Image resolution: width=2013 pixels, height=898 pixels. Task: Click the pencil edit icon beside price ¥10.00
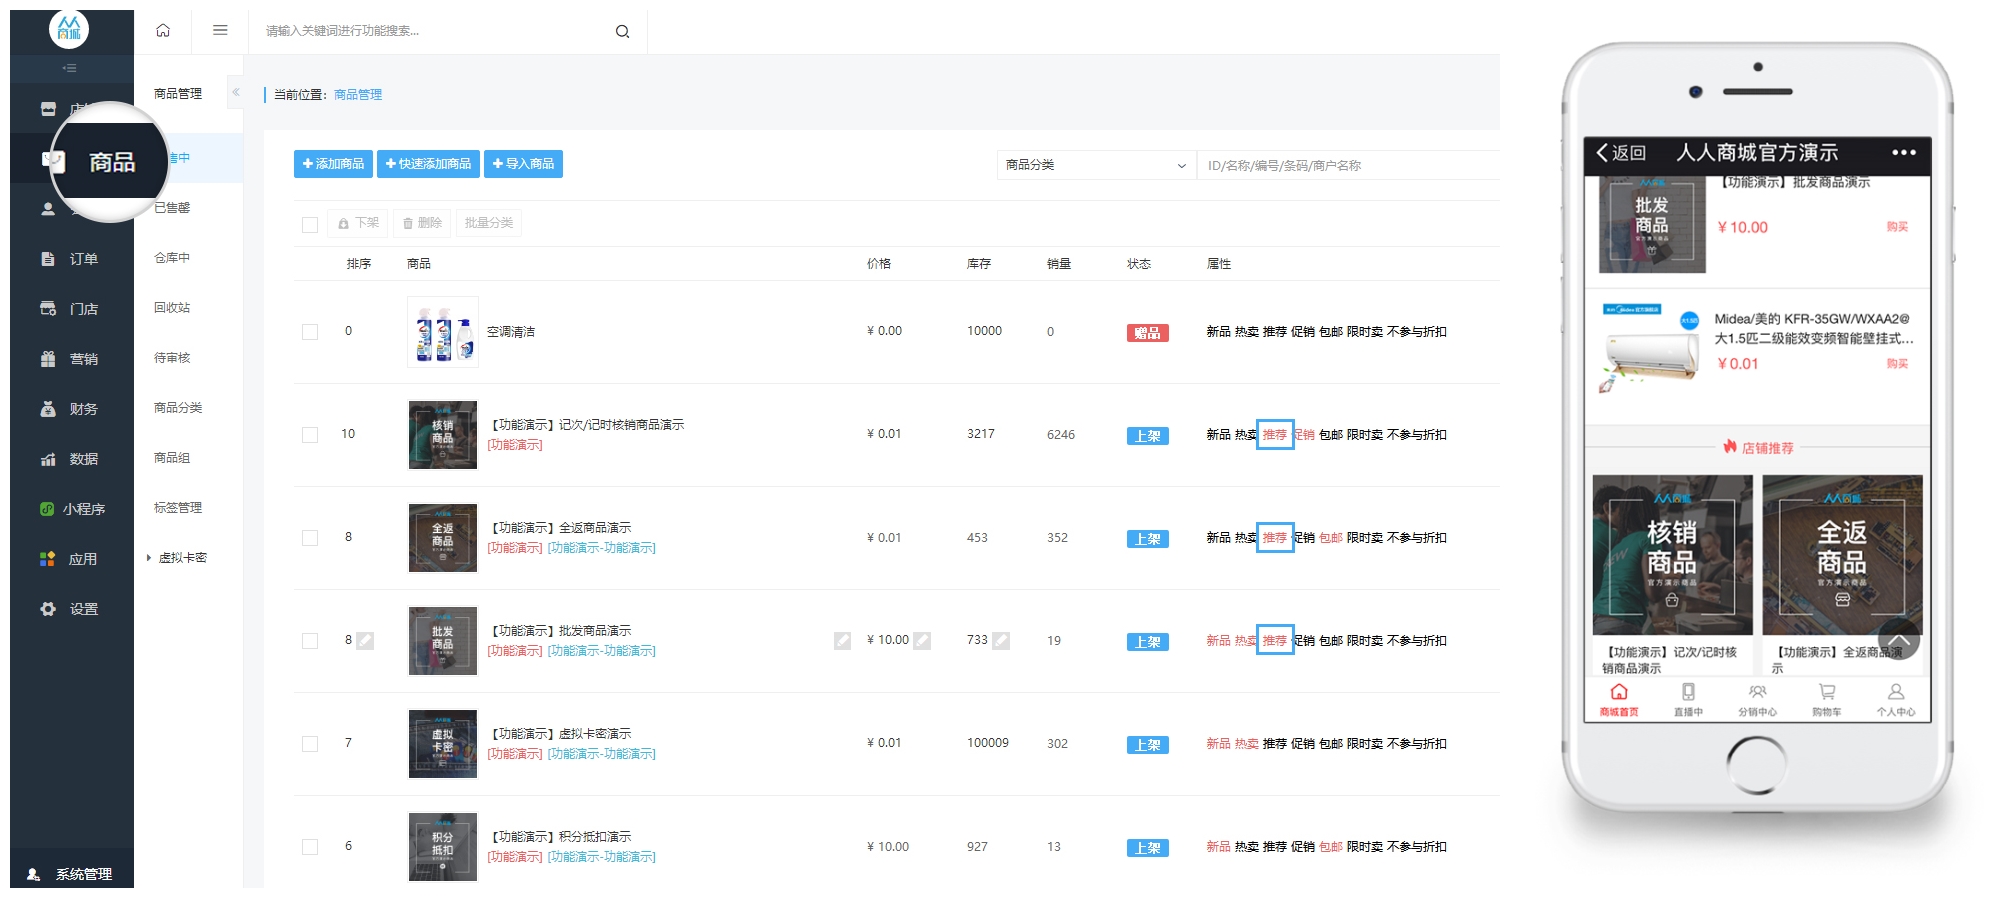pos(922,641)
